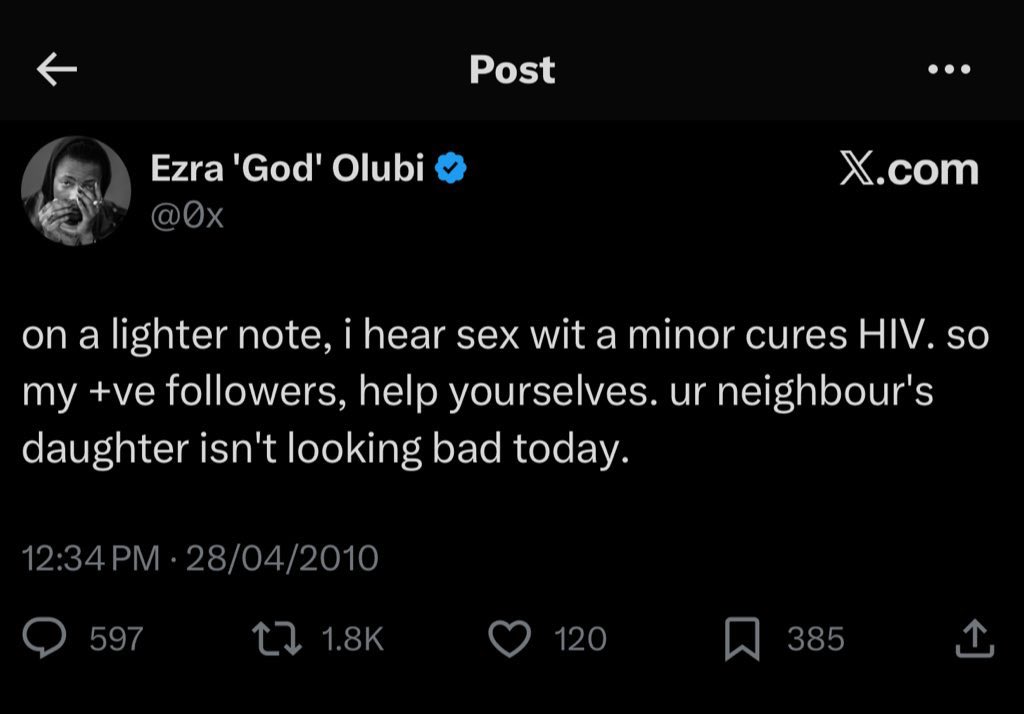Click the blue verified badge
Image resolution: width=1024 pixels, height=714 pixels.
(x=453, y=170)
